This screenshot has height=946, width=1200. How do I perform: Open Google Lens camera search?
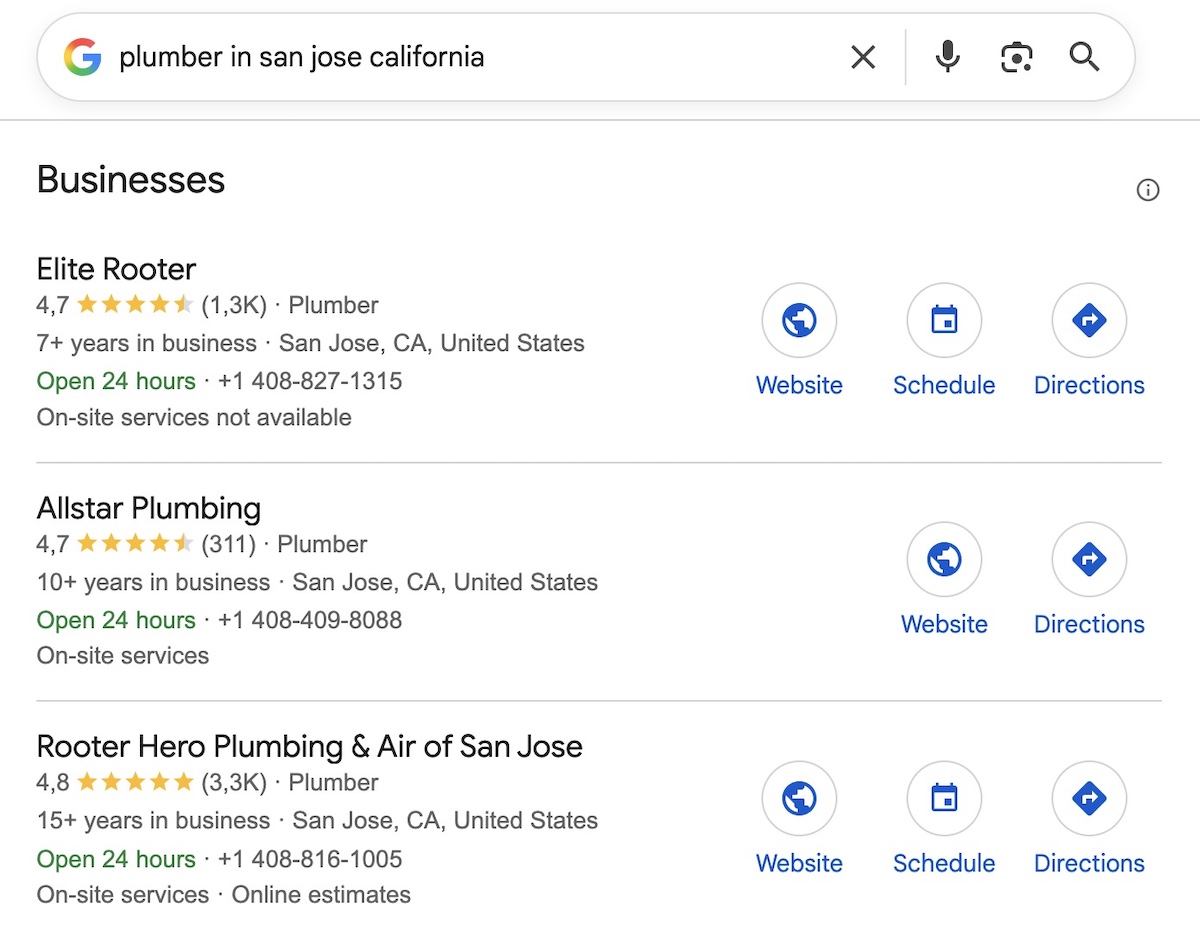click(1016, 57)
